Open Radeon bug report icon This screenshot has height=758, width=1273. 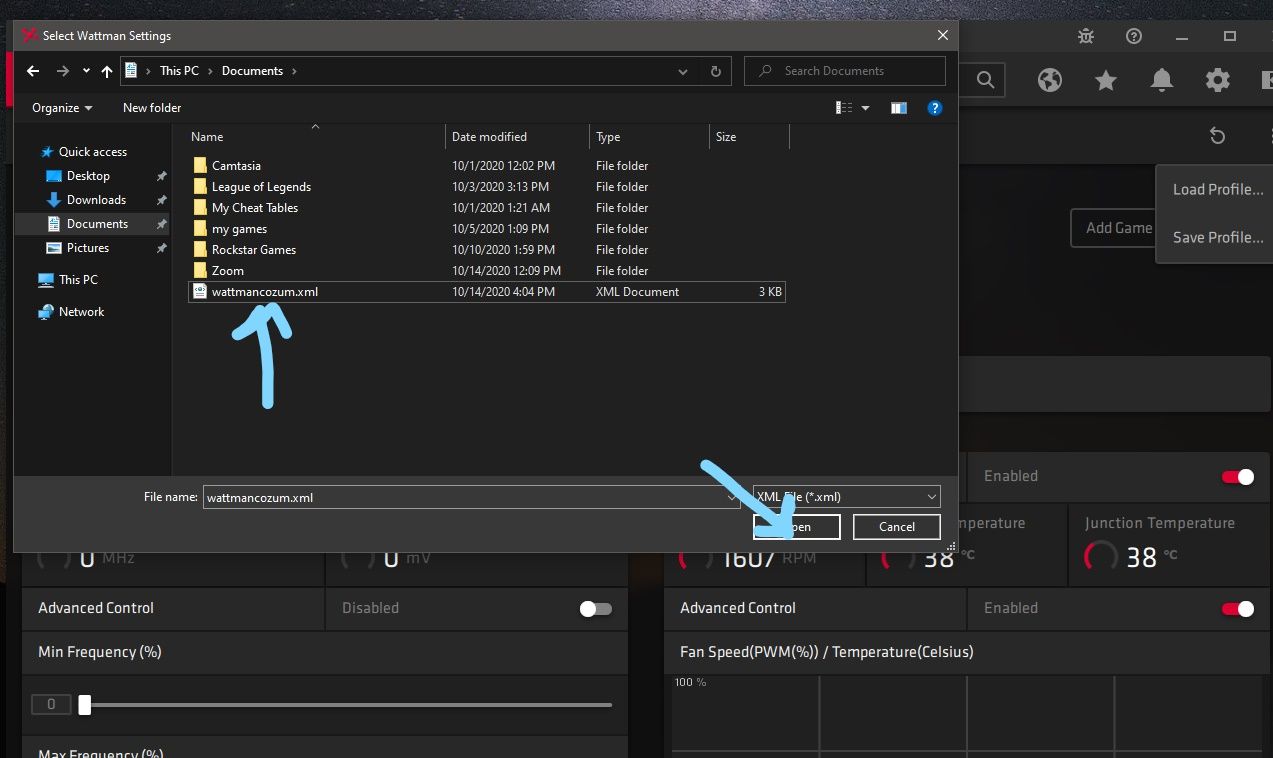1086,36
